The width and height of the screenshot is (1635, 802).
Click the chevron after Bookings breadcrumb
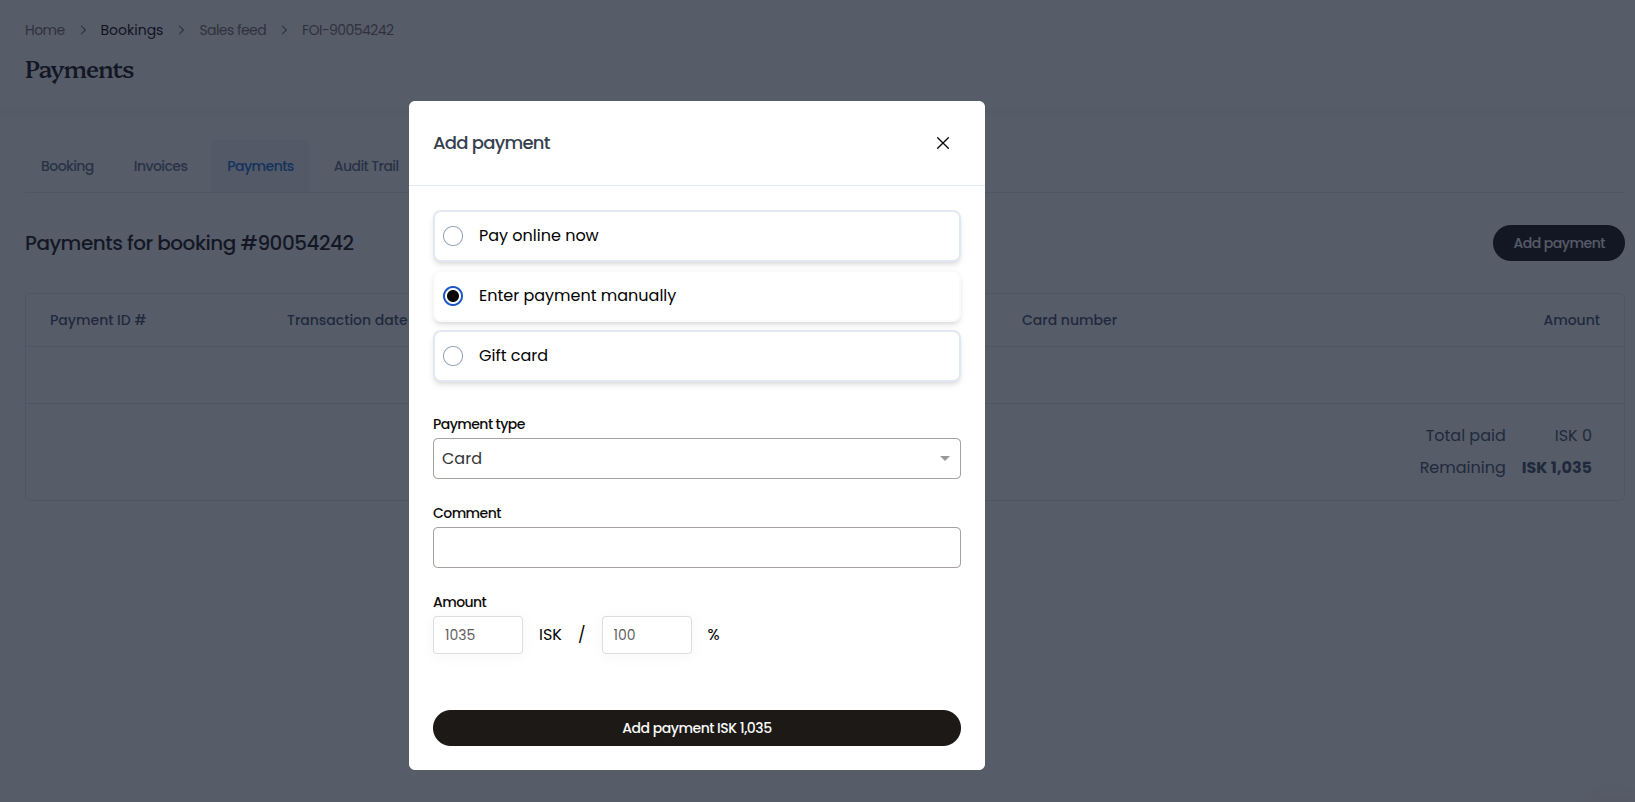tap(181, 30)
